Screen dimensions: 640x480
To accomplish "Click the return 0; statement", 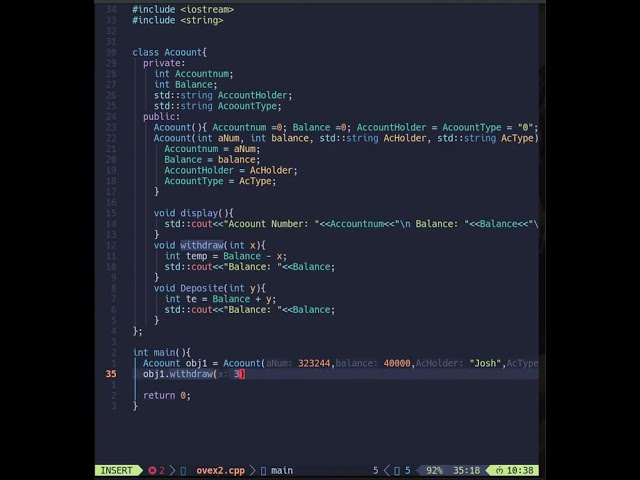I will [167, 396].
